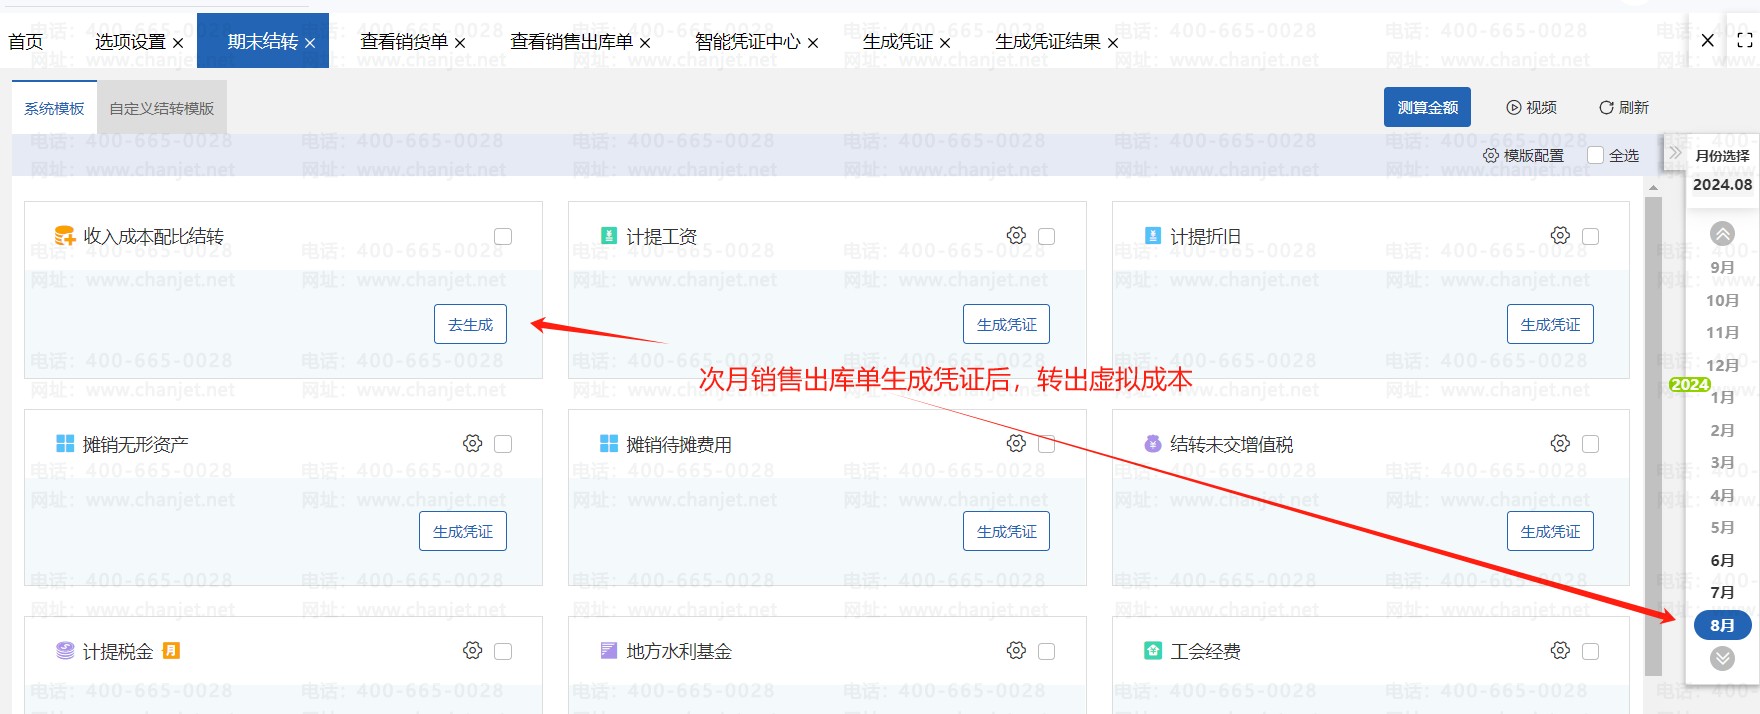Tick the 收入成本配比结转 checkbox

pos(503,236)
